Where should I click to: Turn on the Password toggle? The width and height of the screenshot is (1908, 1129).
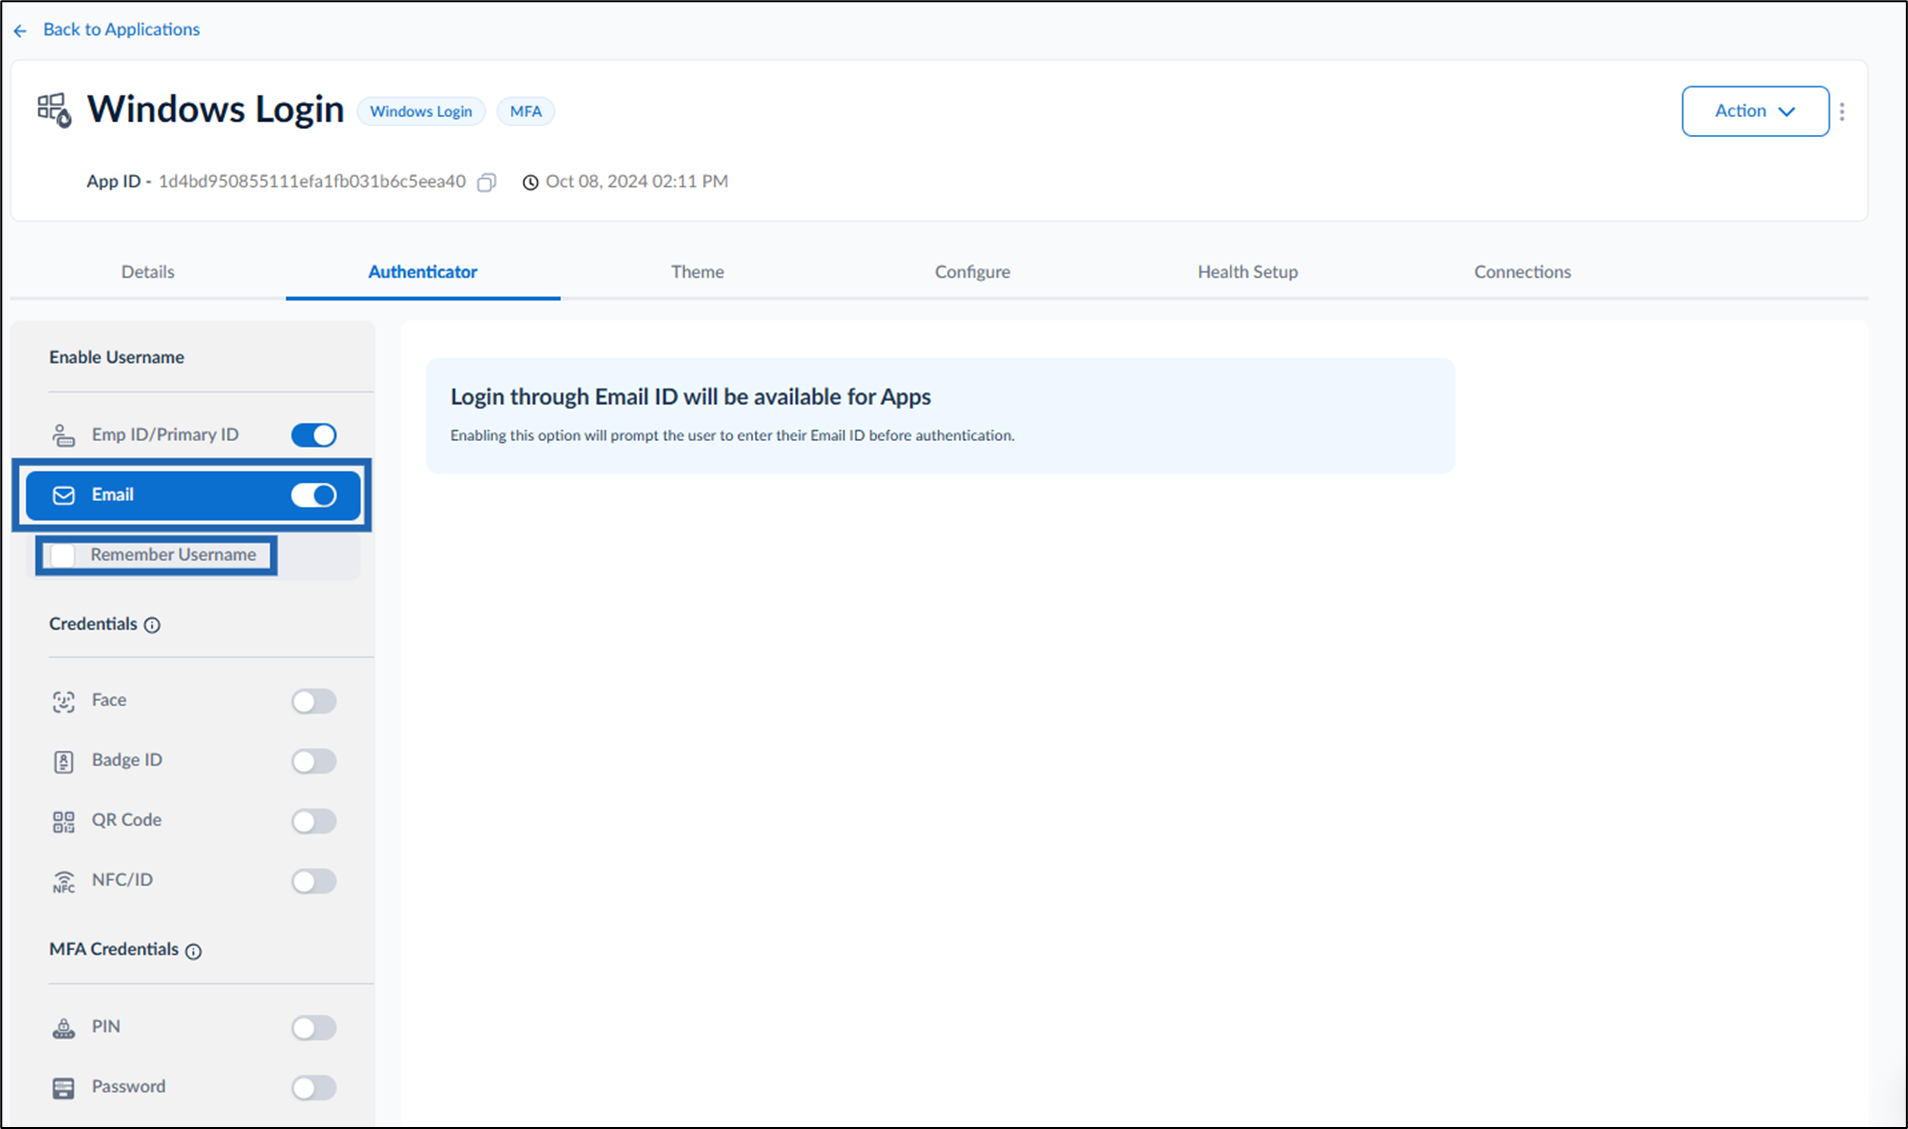tap(314, 1087)
